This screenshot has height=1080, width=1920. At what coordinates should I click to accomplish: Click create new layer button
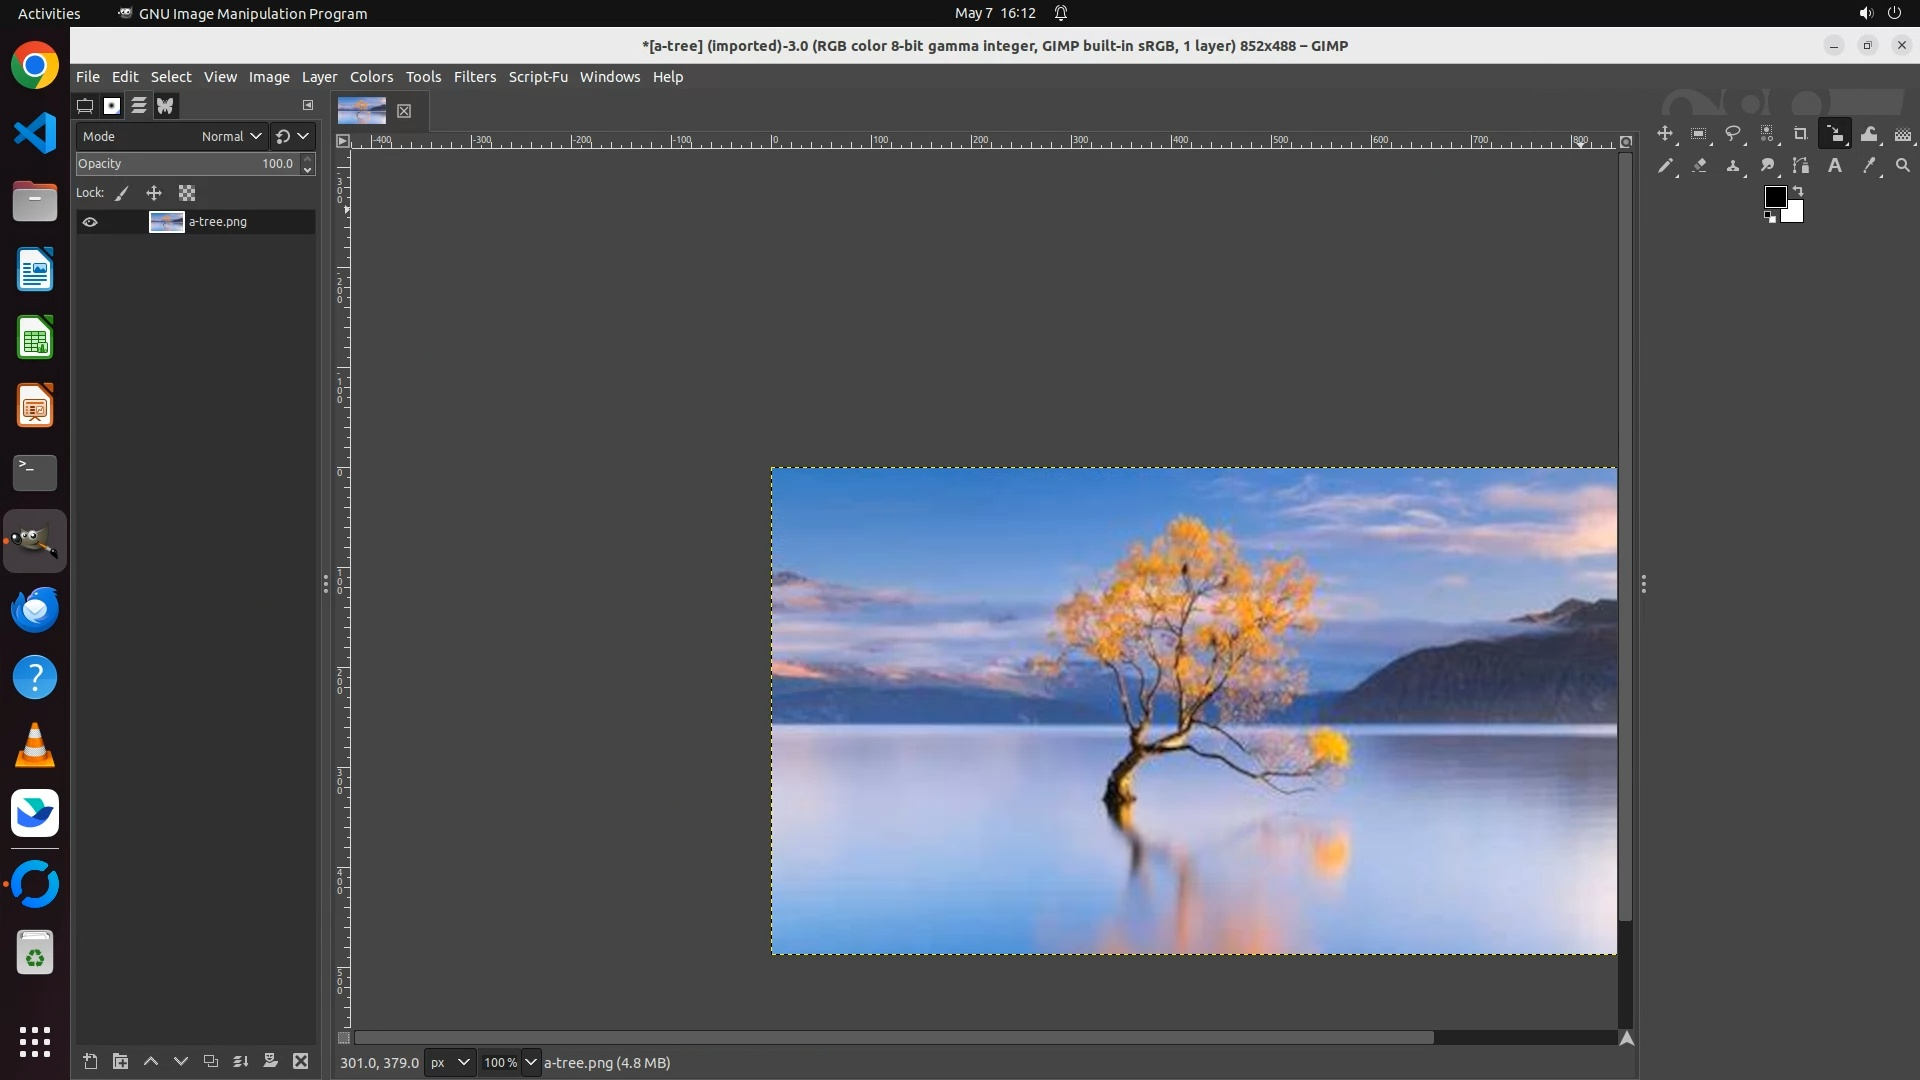coord(90,1061)
